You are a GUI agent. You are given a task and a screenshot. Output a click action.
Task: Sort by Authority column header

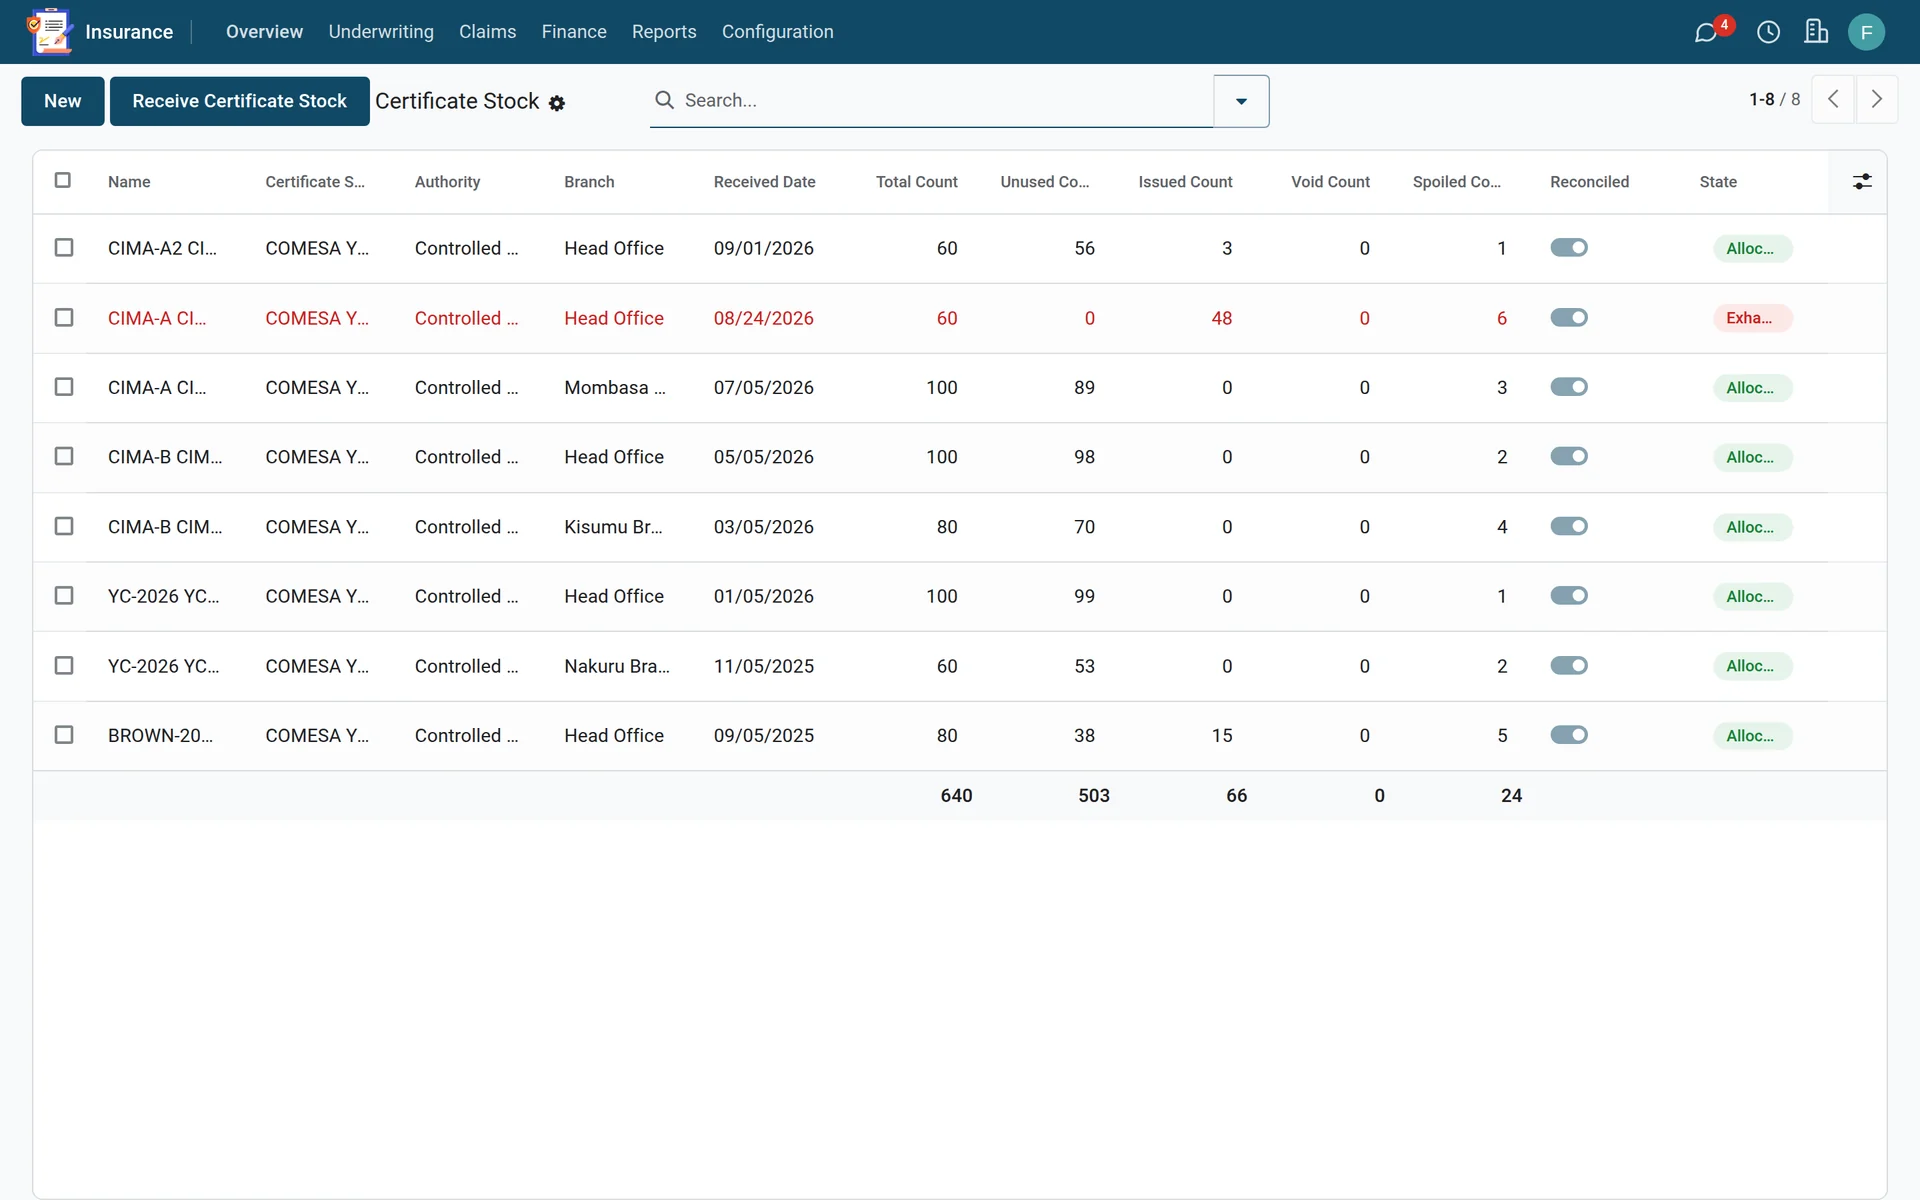click(x=447, y=182)
